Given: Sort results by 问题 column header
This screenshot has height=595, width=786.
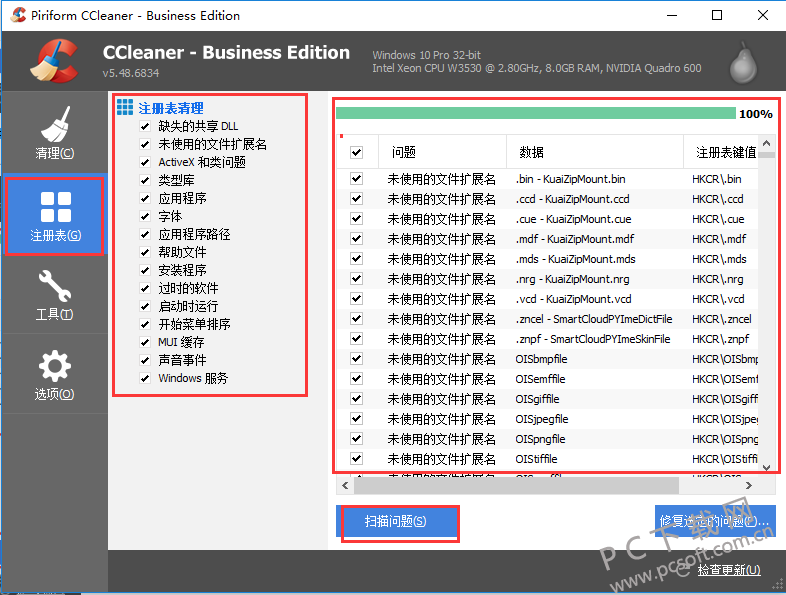Looking at the screenshot, I should pyautogui.click(x=442, y=152).
